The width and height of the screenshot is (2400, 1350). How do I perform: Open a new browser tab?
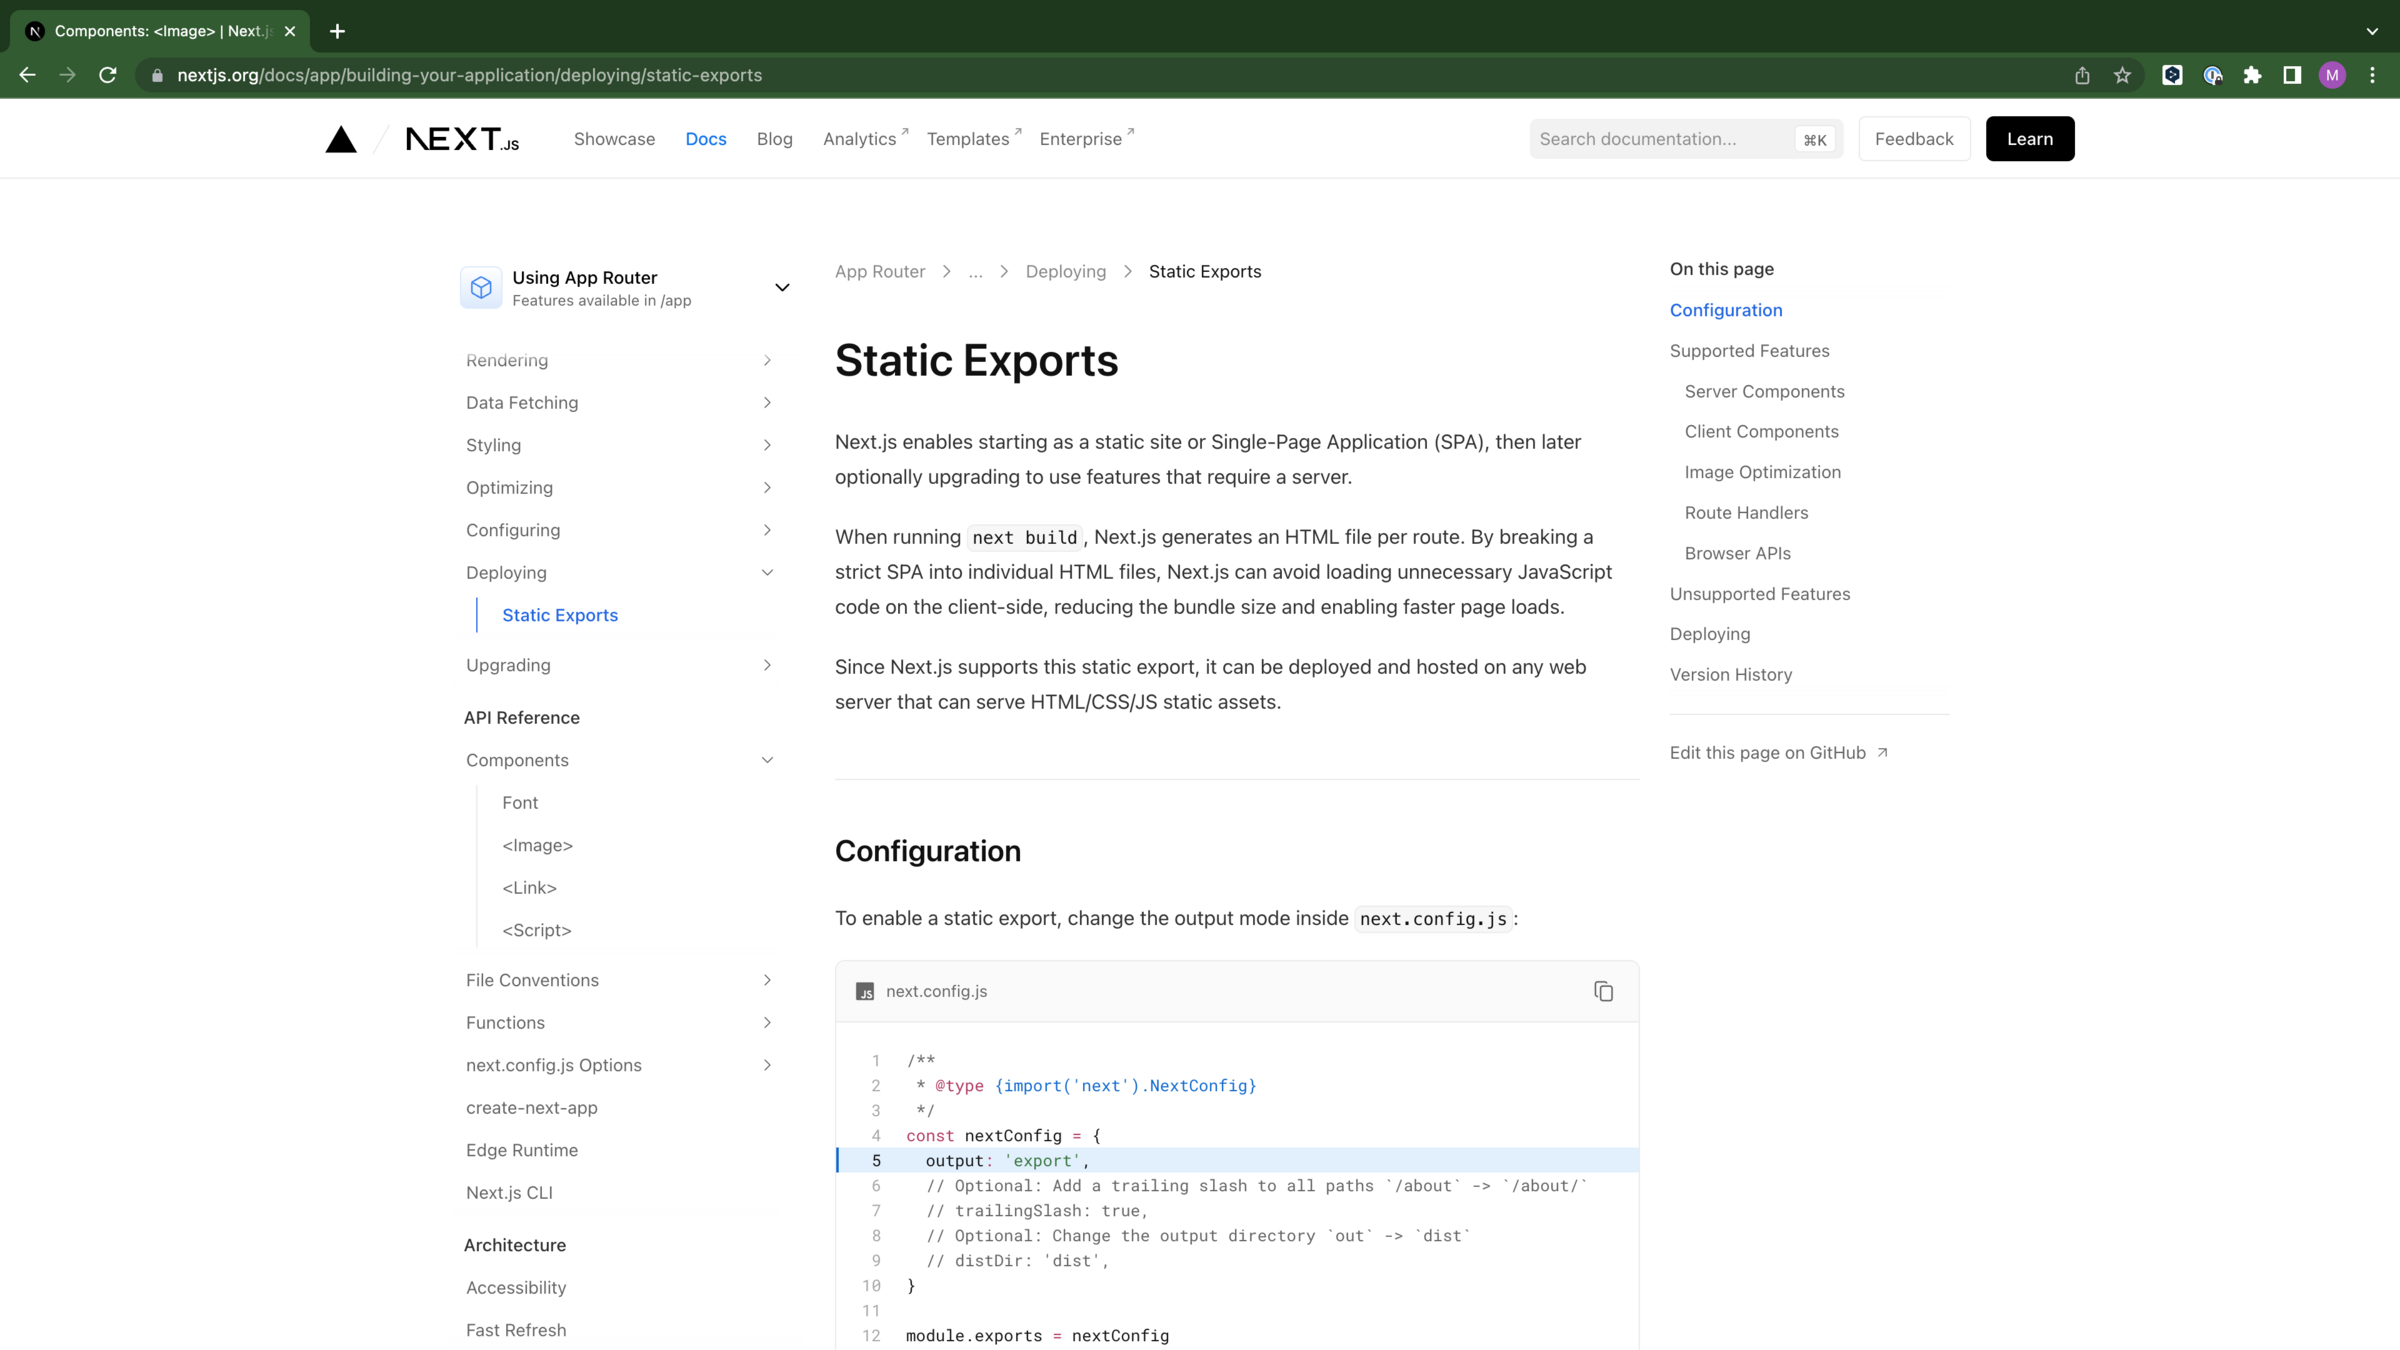337,31
